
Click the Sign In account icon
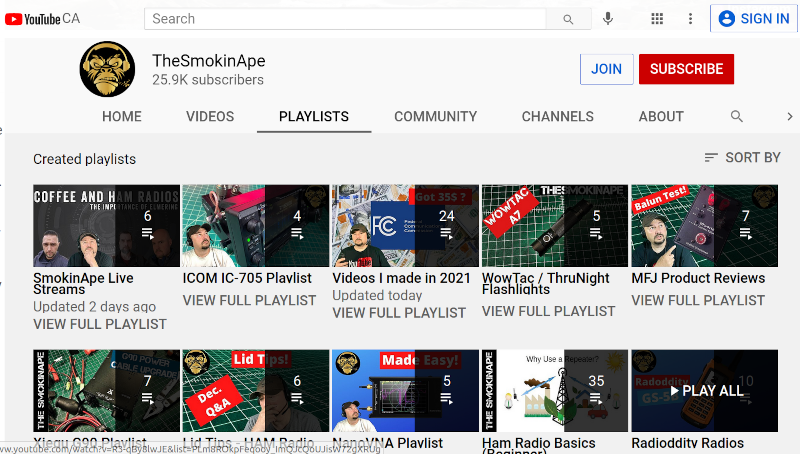(x=727, y=19)
